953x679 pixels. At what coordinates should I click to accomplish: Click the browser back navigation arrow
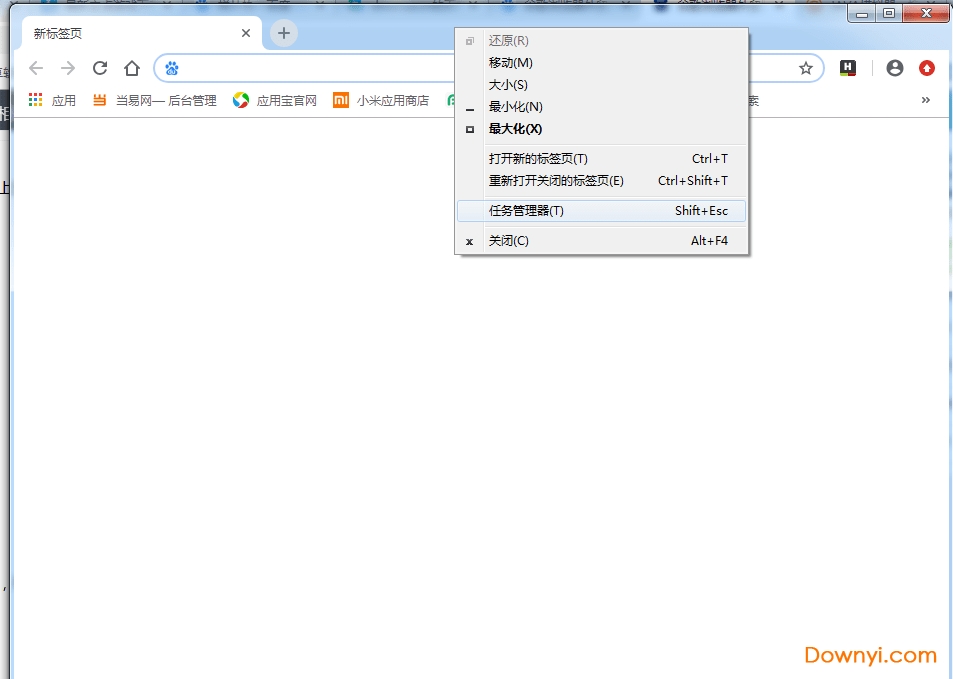(36, 68)
